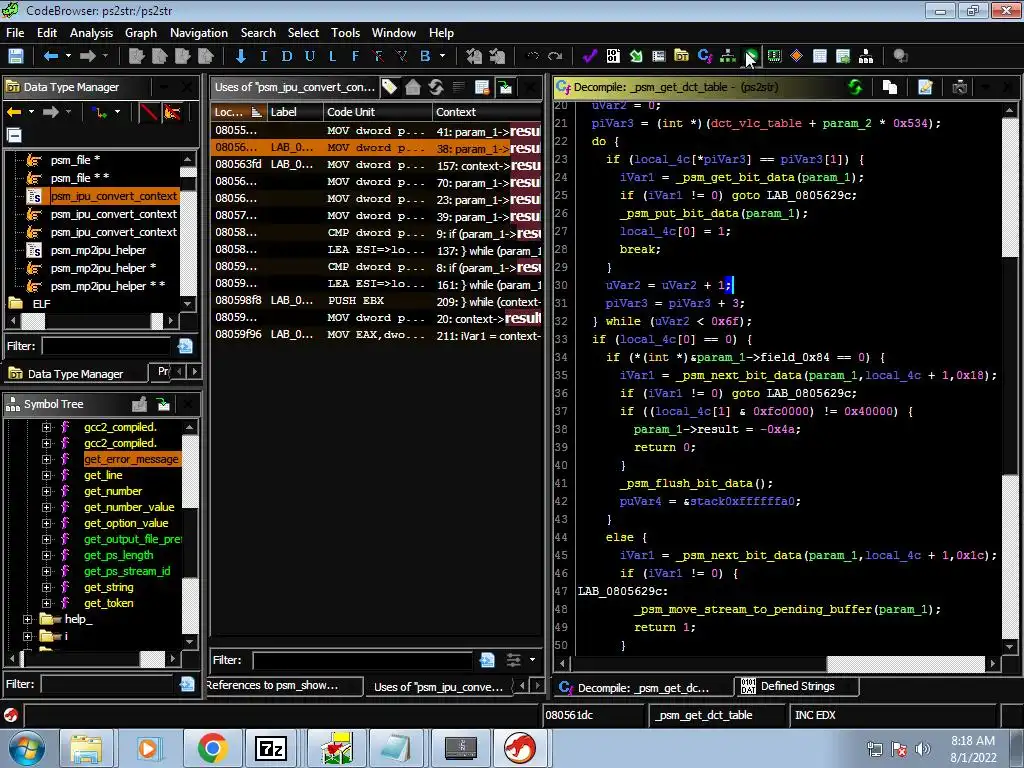Take decompiler snapshot with camera icon
Screen dimensions: 1024x768
(x=959, y=87)
